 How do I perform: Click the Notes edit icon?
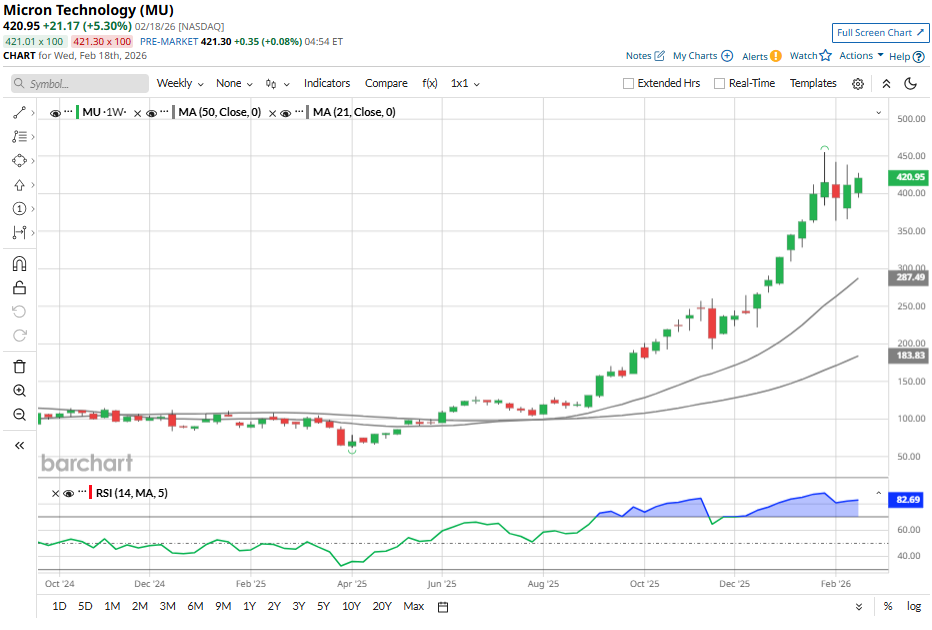(659, 56)
